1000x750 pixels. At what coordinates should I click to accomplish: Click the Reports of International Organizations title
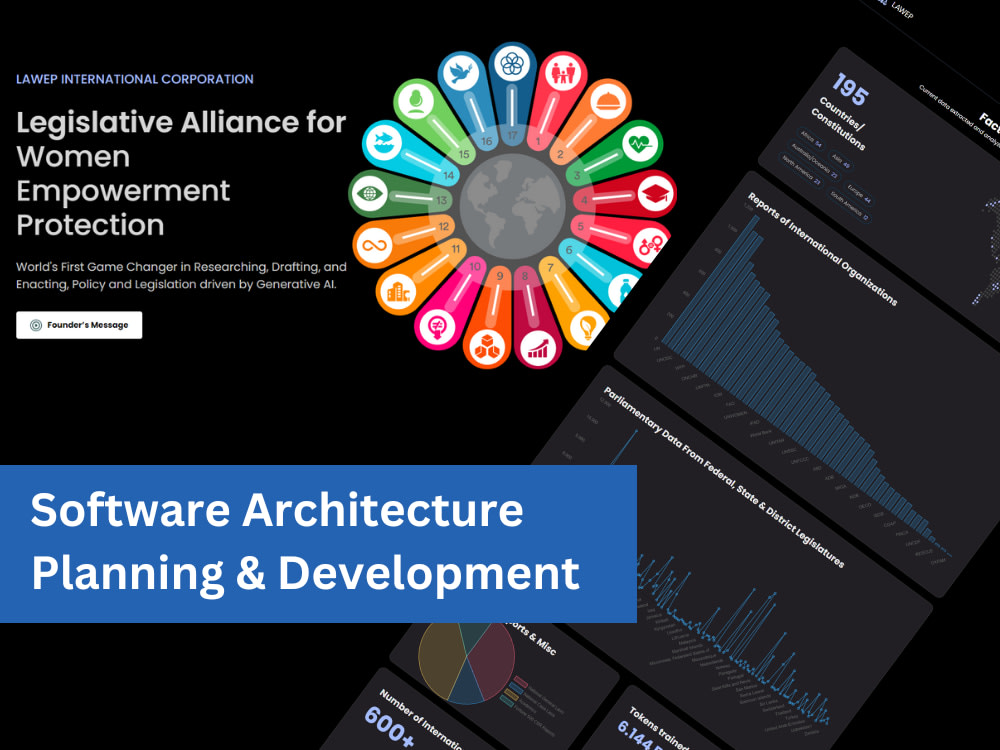coord(823,249)
